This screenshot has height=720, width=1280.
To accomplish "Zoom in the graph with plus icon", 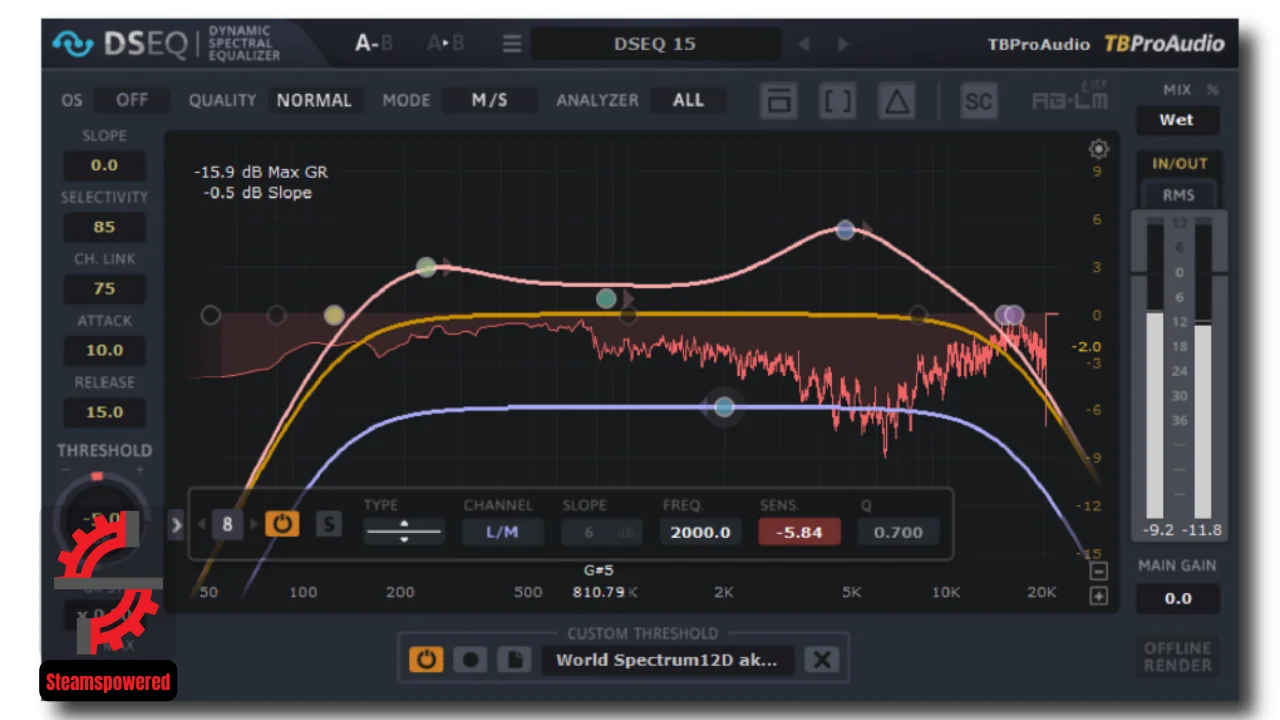I will point(1099,597).
